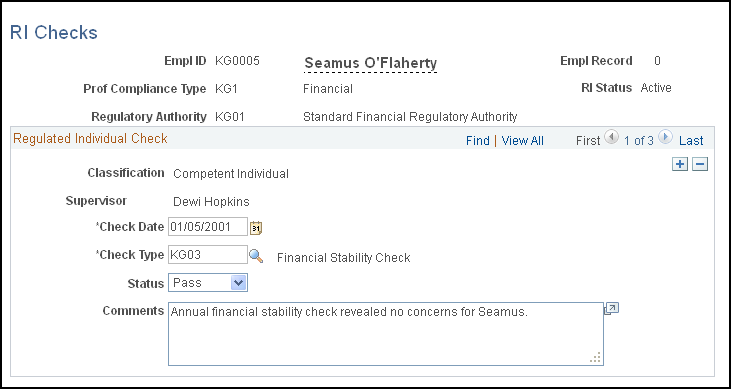Open the Check Type lookup magnifier

255,256
